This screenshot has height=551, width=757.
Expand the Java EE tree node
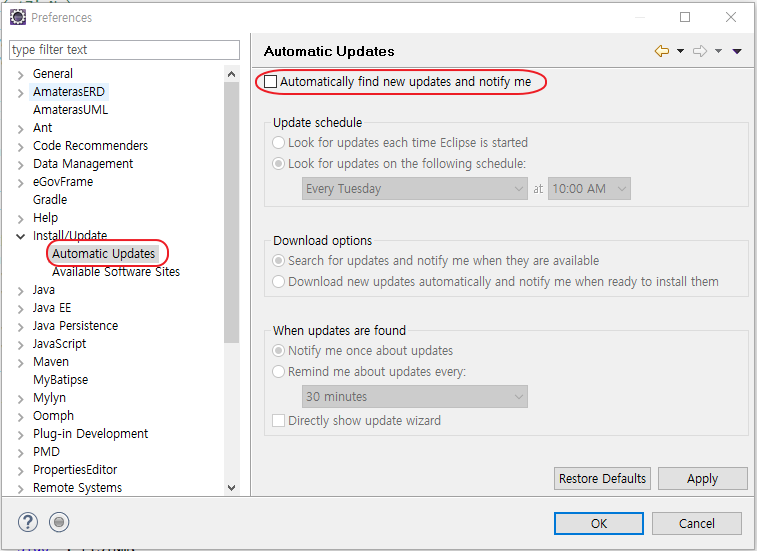click(x=20, y=309)
